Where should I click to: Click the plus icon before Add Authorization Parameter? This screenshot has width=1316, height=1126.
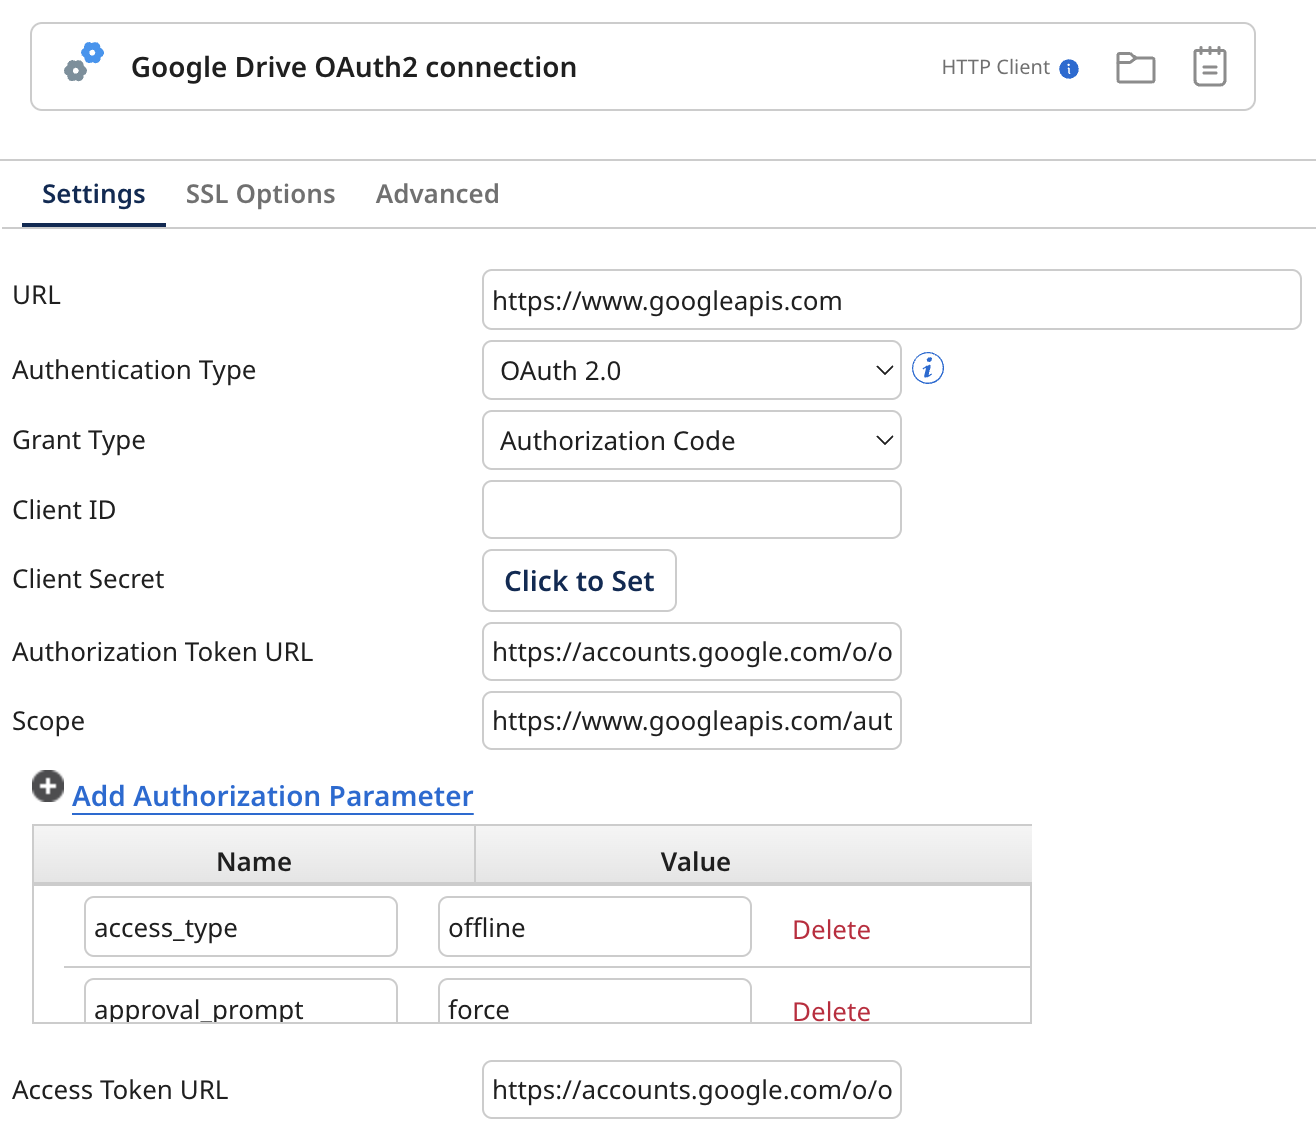47,787
